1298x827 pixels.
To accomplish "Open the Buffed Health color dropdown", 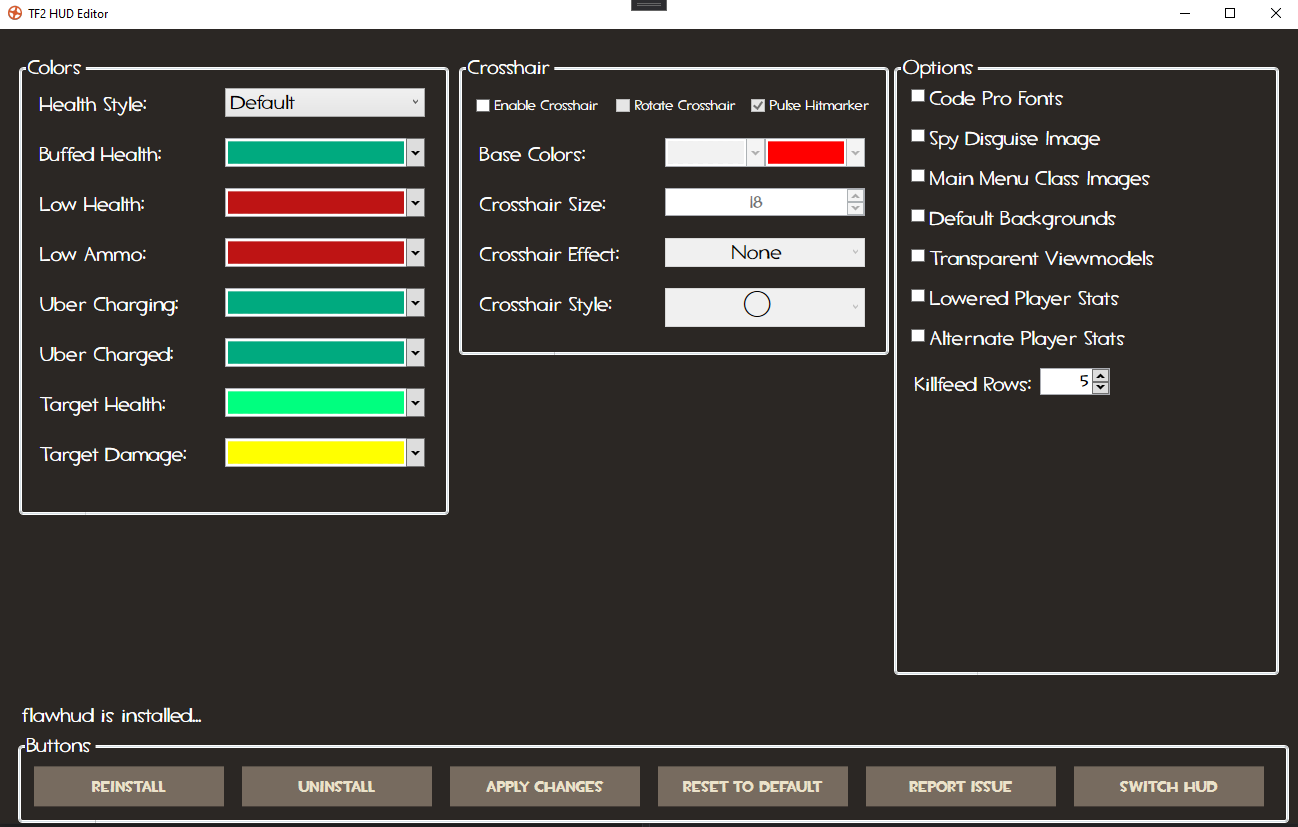I will (415, 153).
